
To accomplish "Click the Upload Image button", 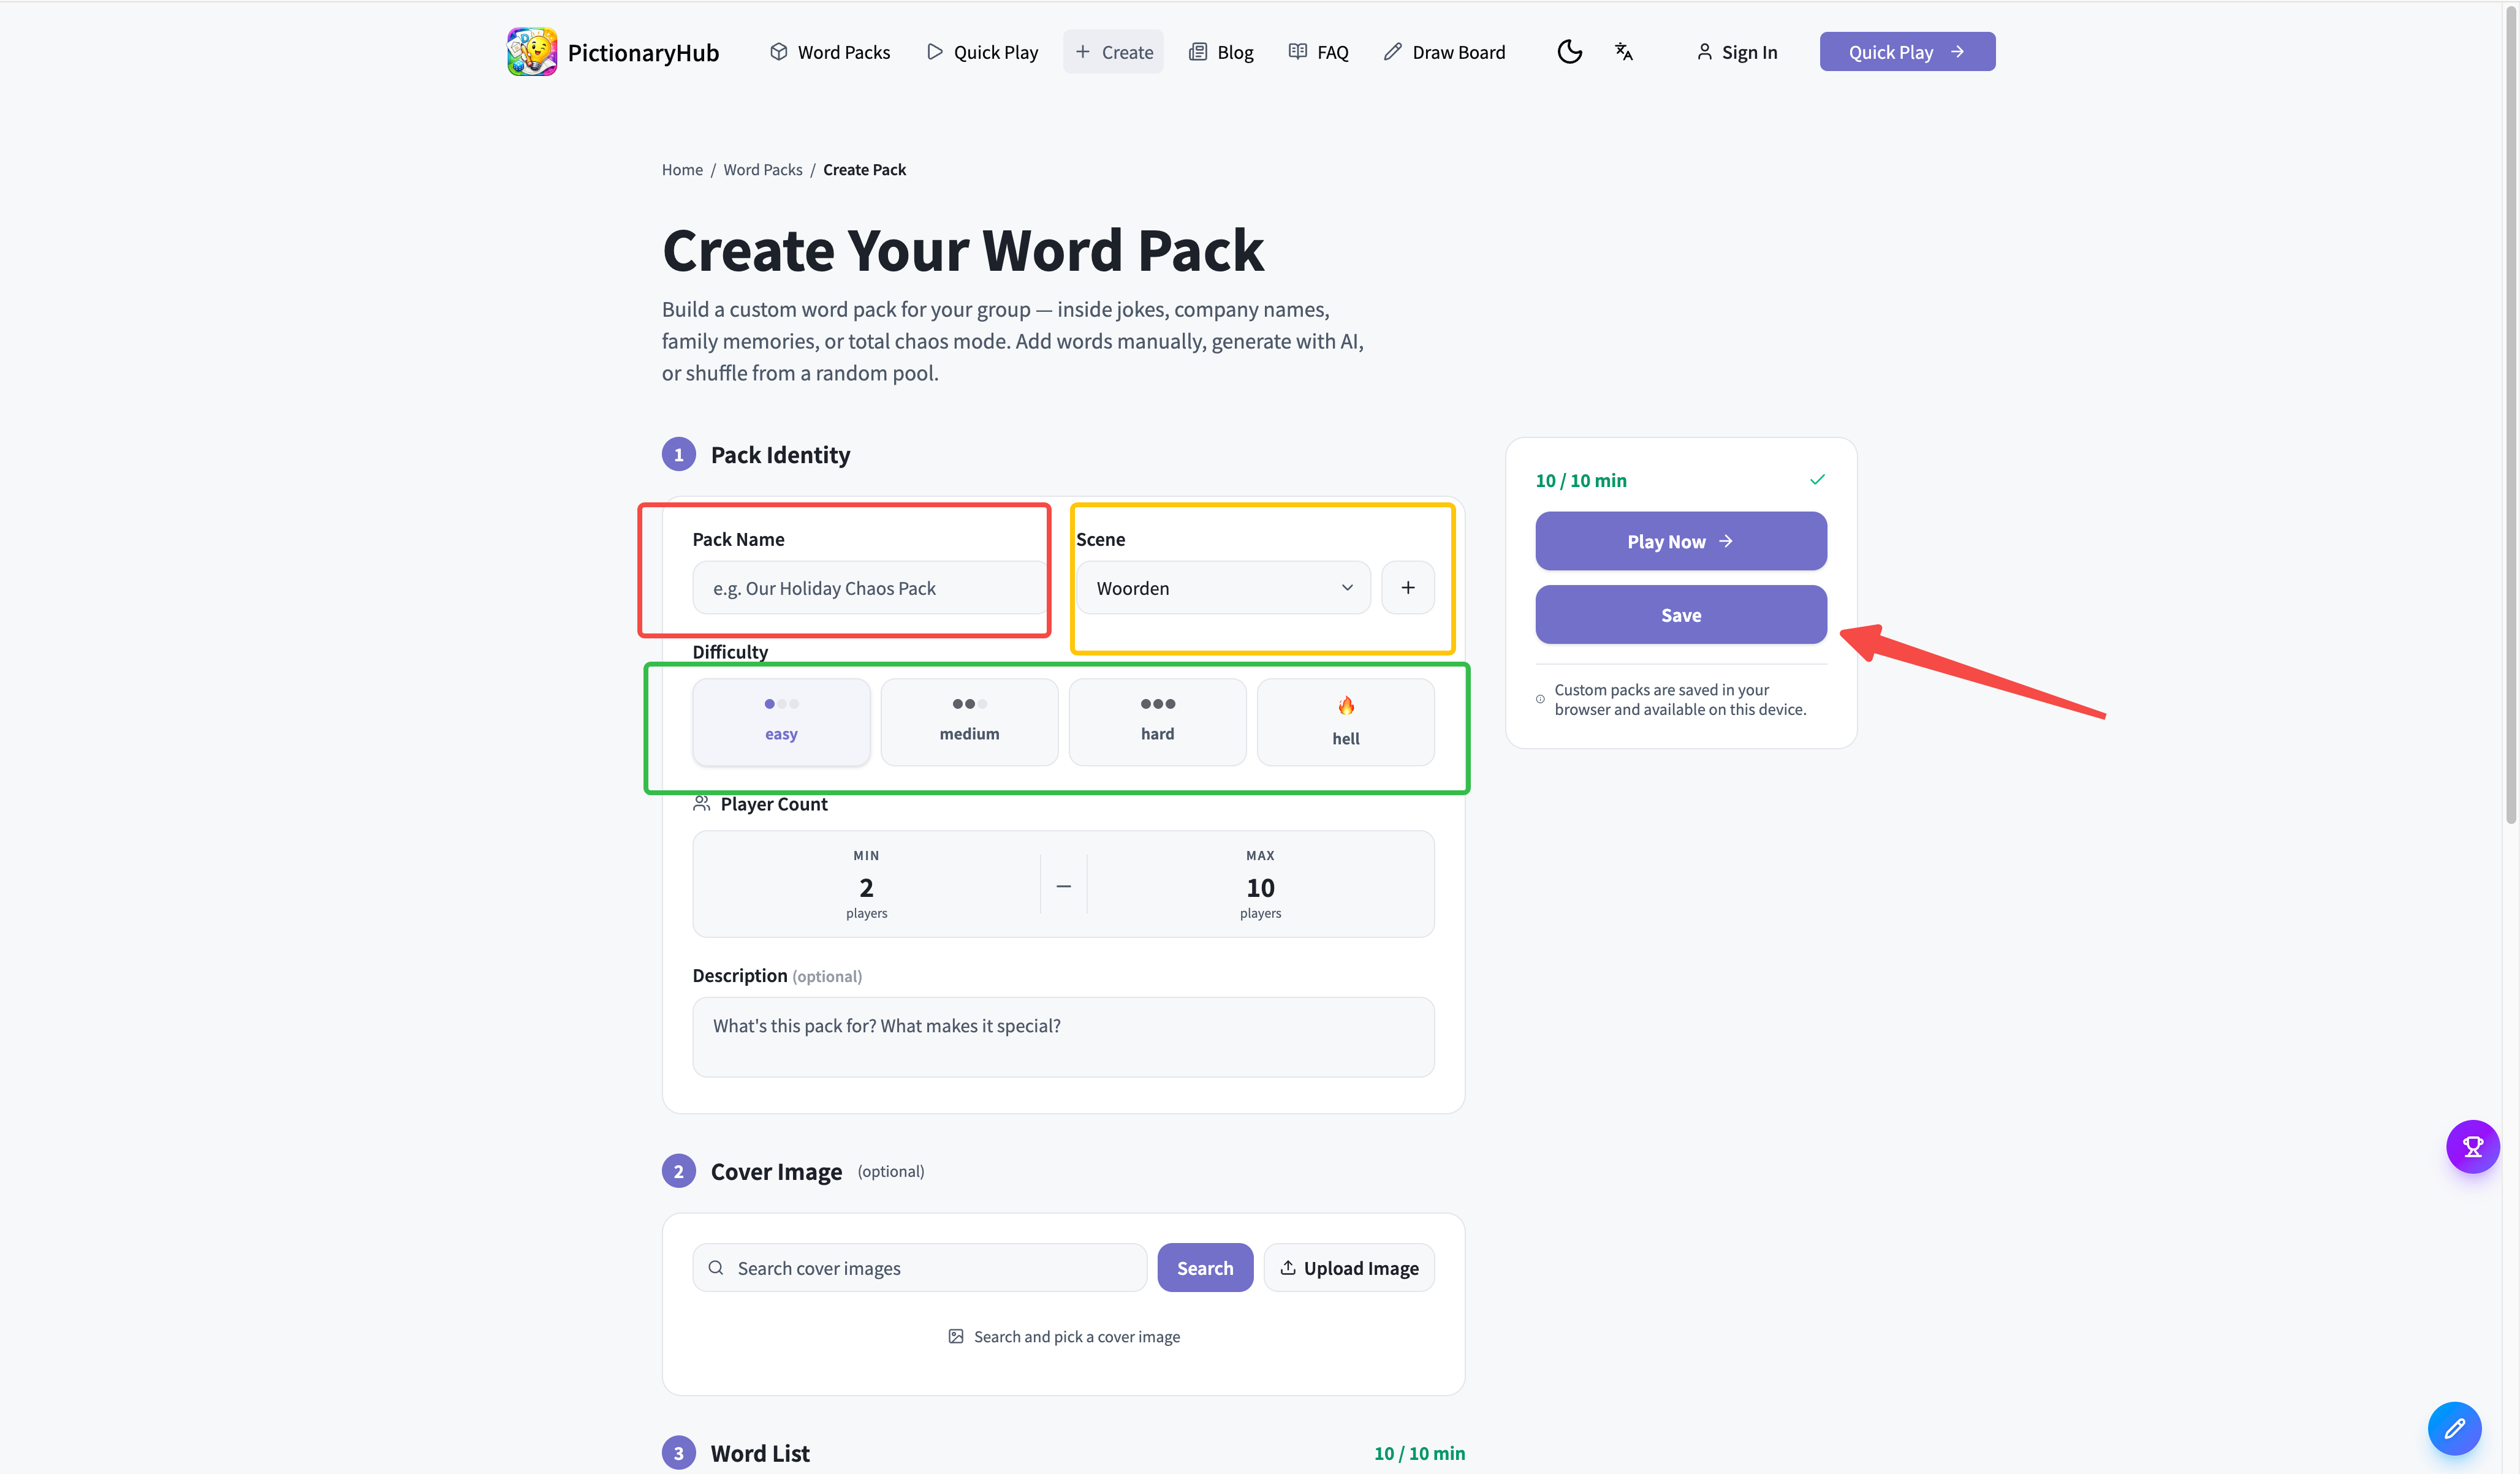I will pos(1349,1268).
